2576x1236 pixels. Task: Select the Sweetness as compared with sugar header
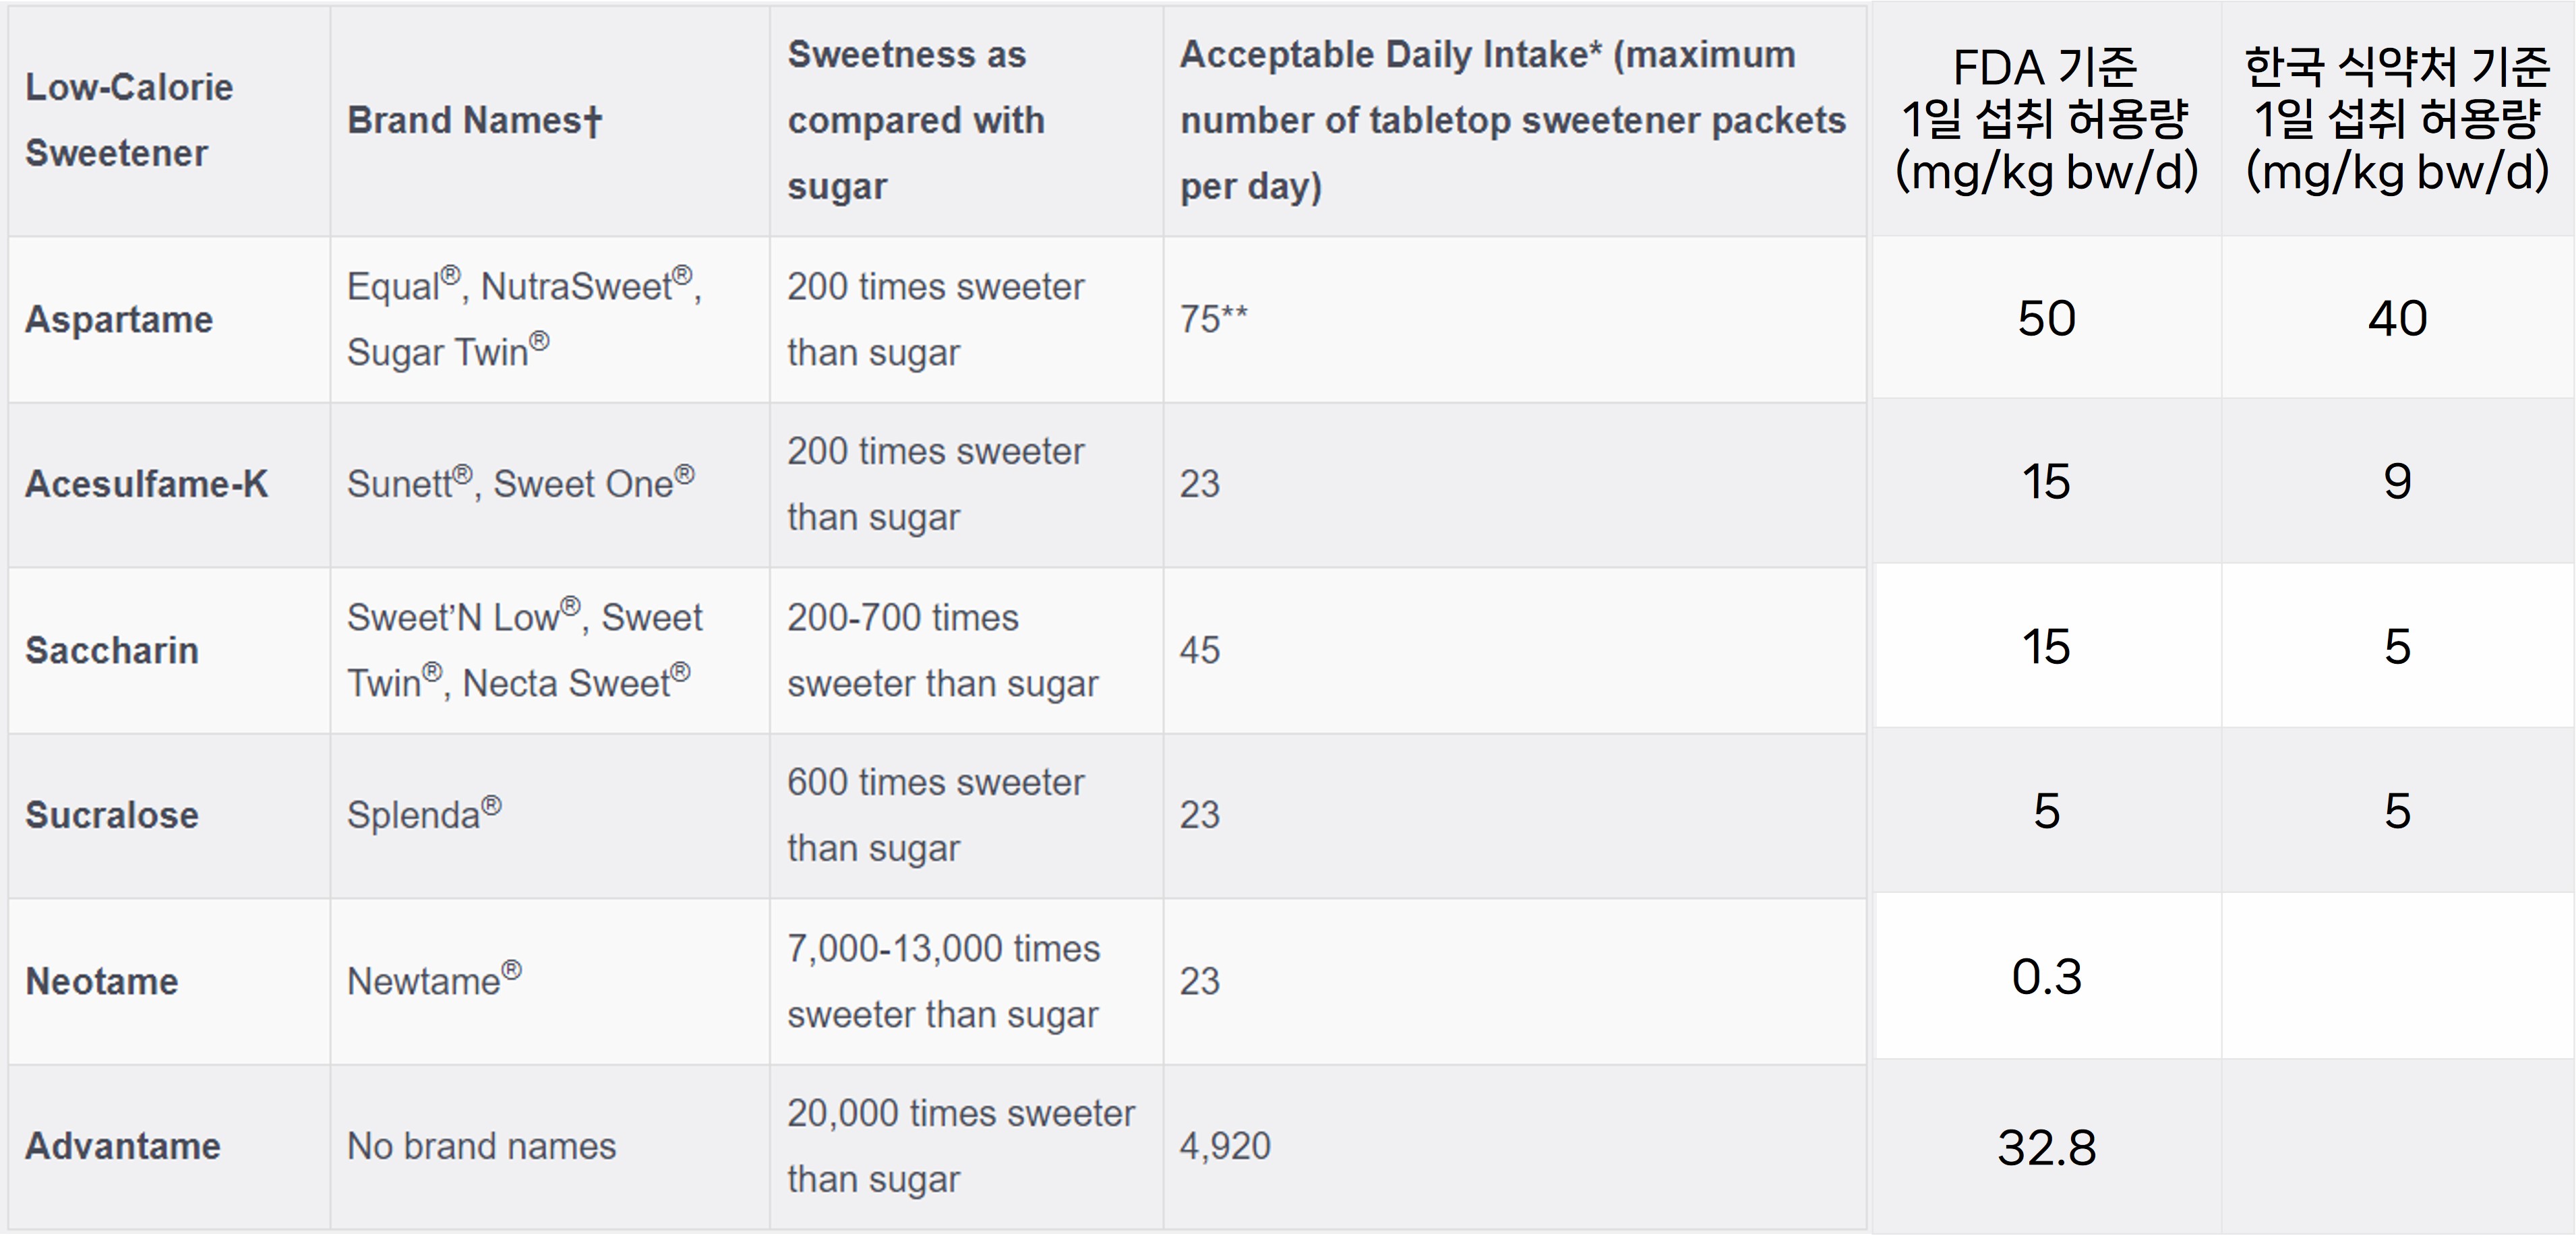[x=916, y=120]
